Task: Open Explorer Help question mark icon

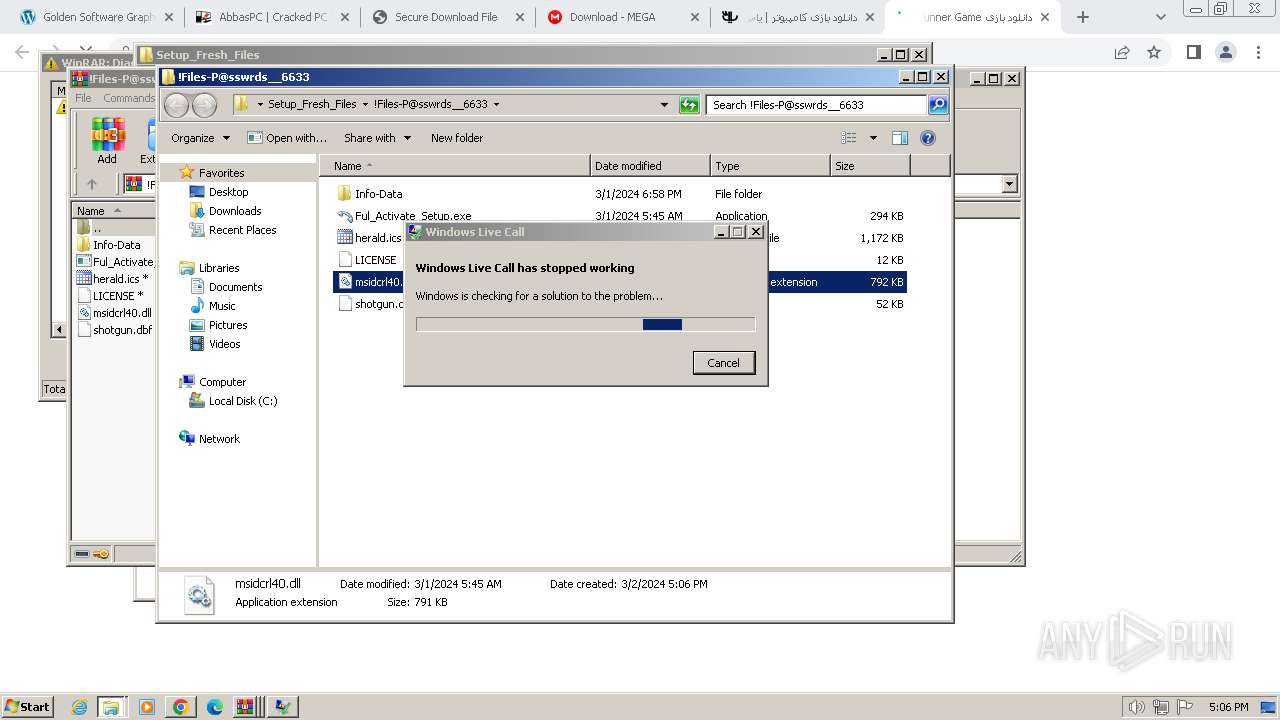Action: click(928, 138)
